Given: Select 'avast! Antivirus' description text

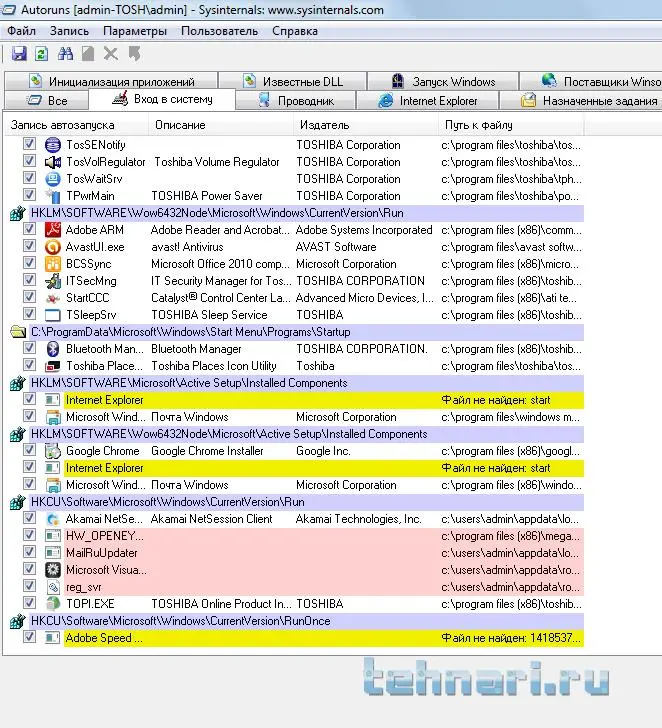Looking at the screenshot, I should click(x=187, y=247).
